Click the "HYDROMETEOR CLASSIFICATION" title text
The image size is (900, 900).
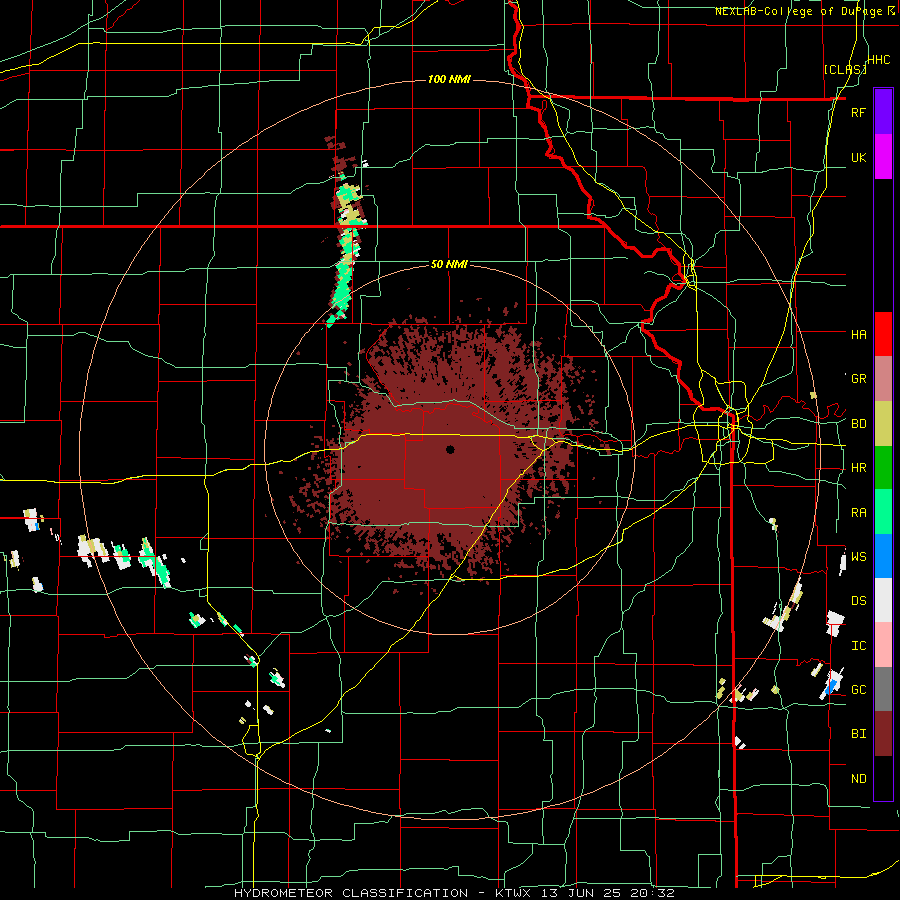pos(351,893)
